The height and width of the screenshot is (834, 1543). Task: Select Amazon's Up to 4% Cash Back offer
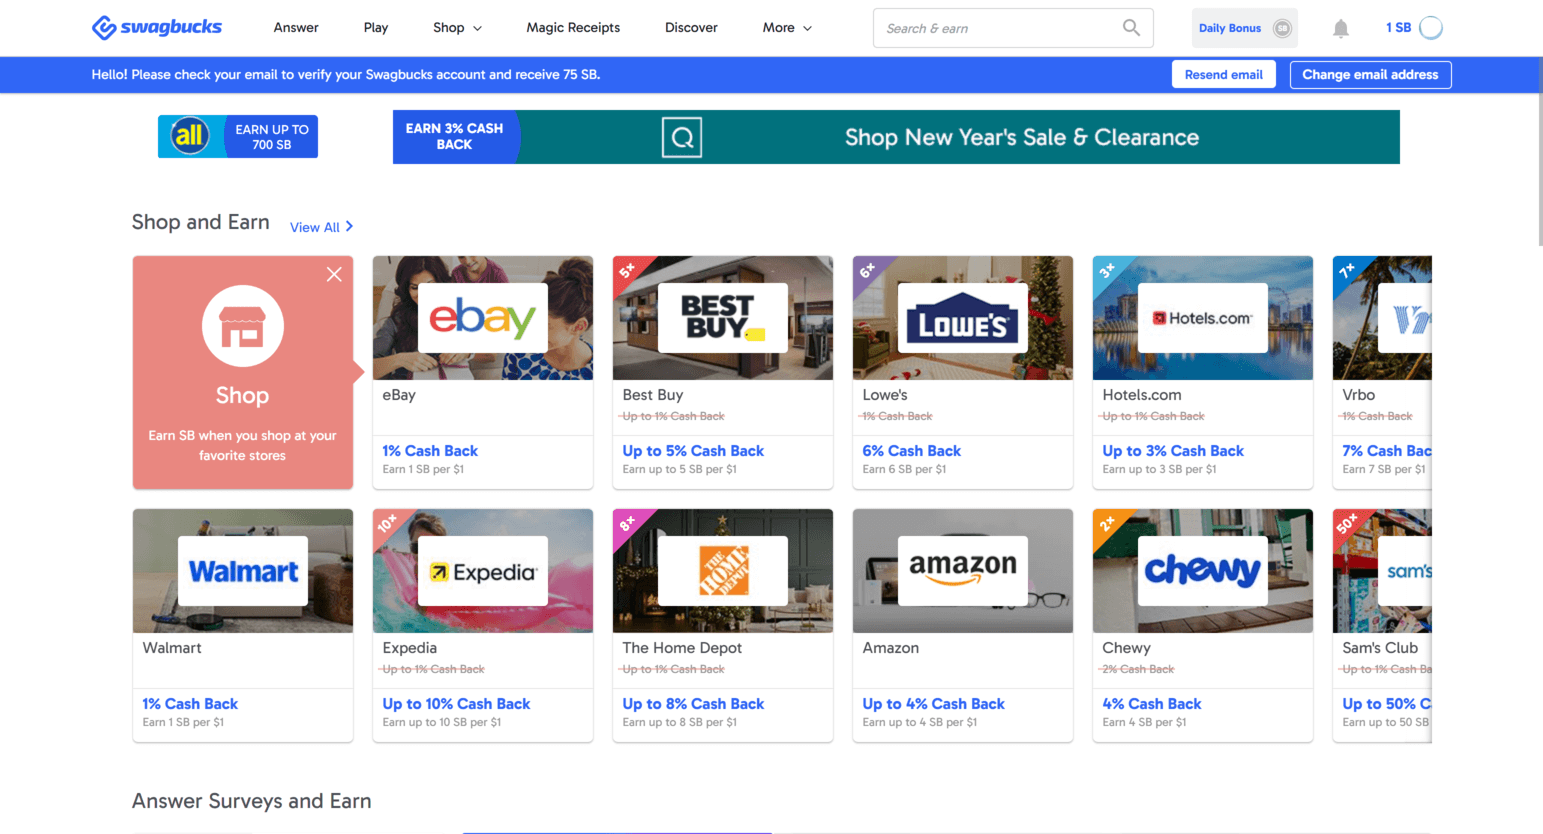click(933, 703)
